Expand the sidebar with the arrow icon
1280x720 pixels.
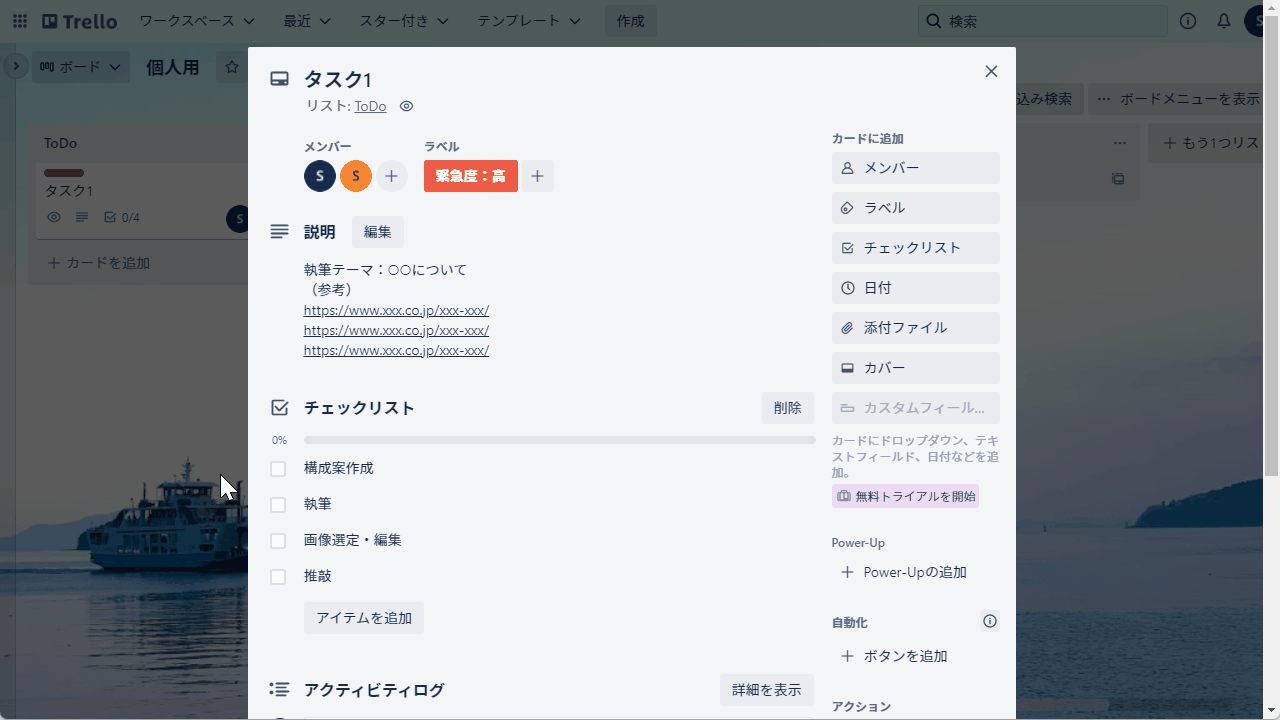[15, 67]
